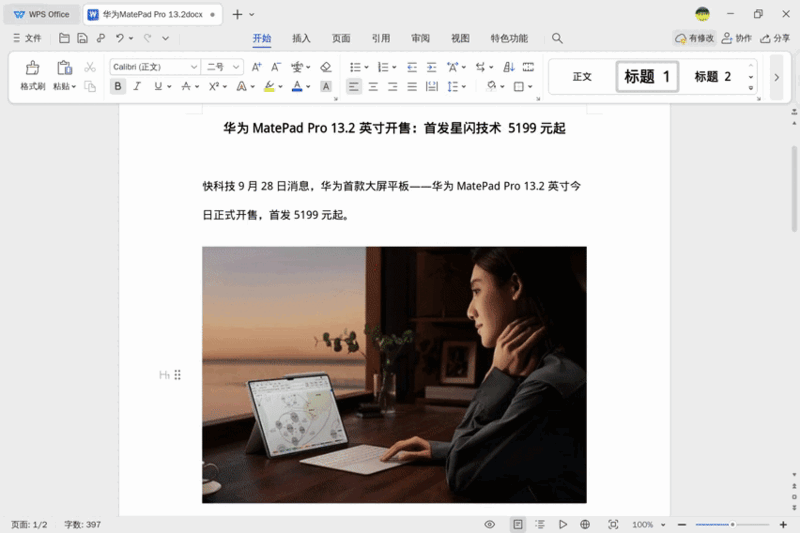Expand the zoom percentage 100% dropdown
The image size is (800, 533).
coord(660,524)
